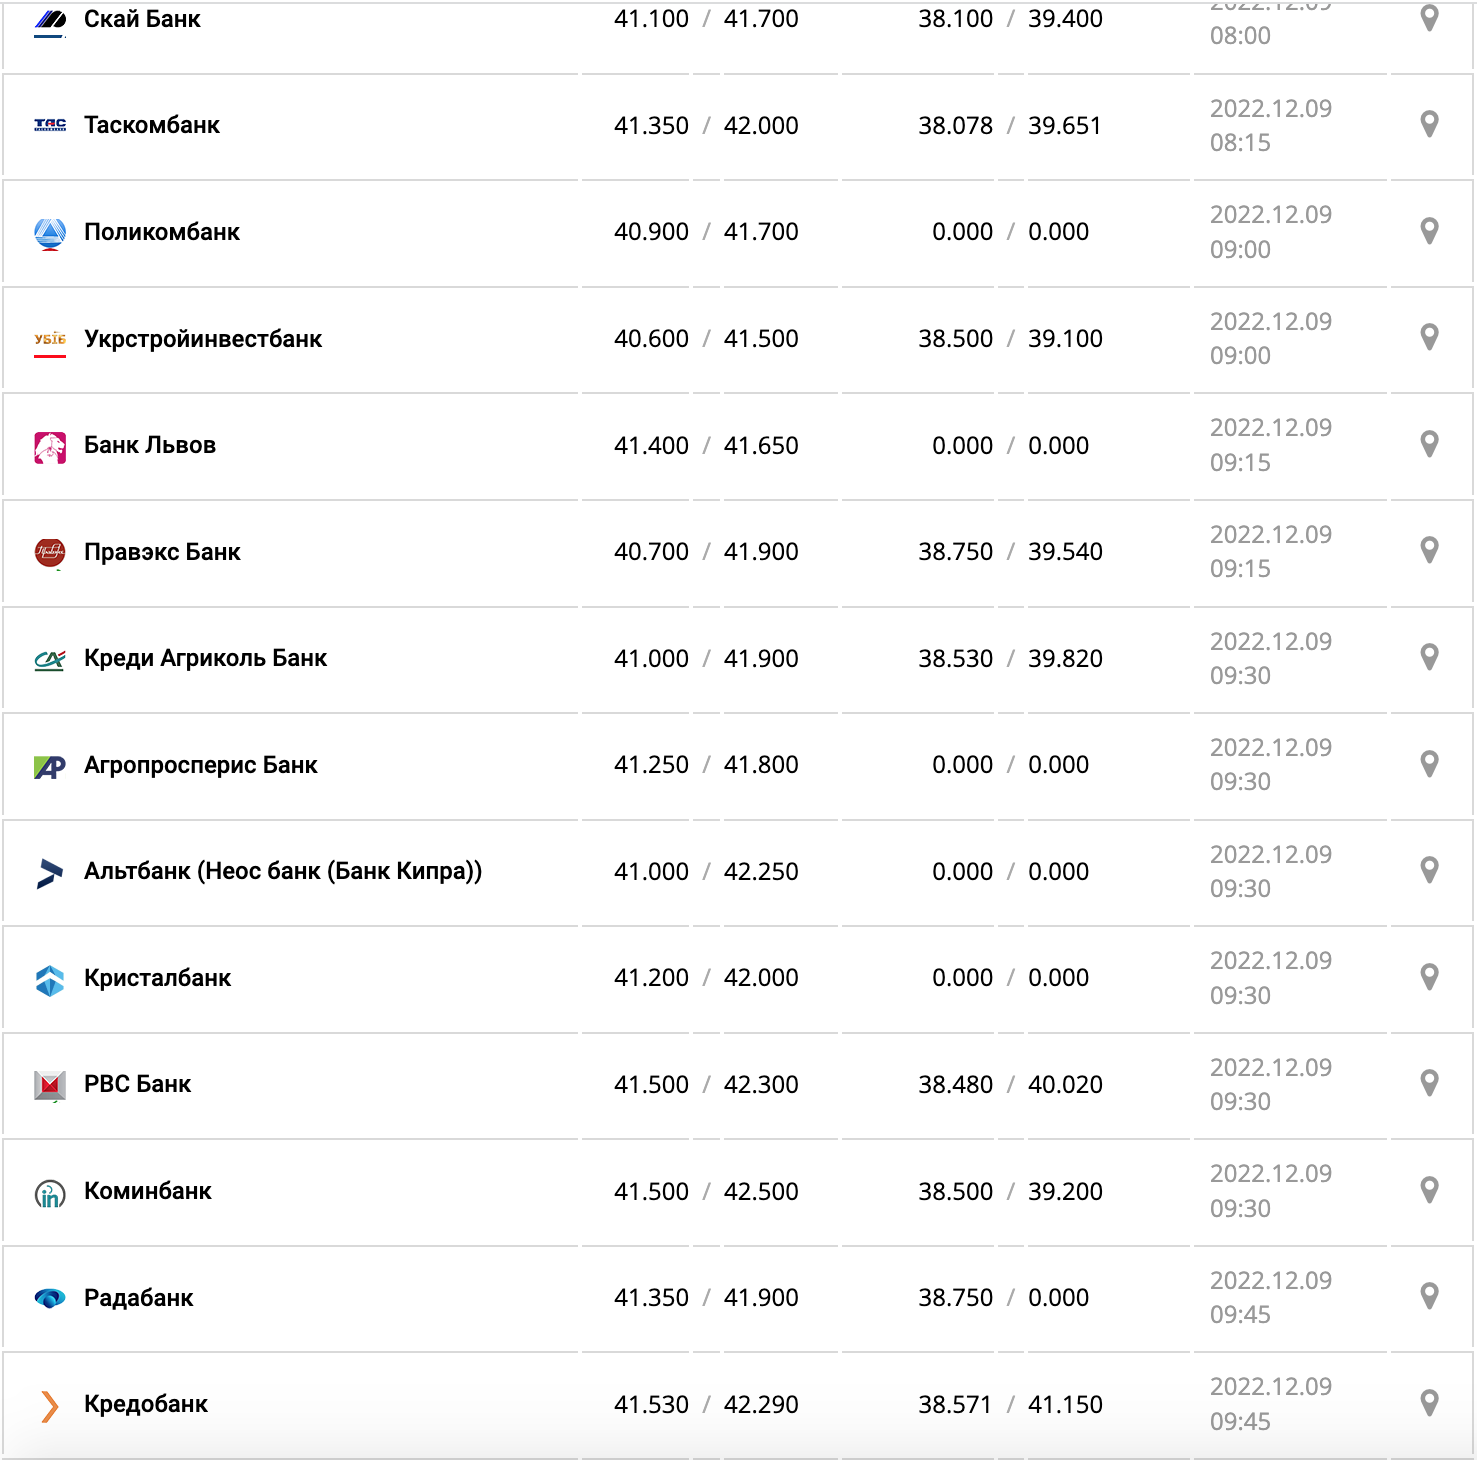Click the Укрстройинвестбанк location pin
The width and height of the screenshot is (1477, 1460).
[x=1429, y=337]
